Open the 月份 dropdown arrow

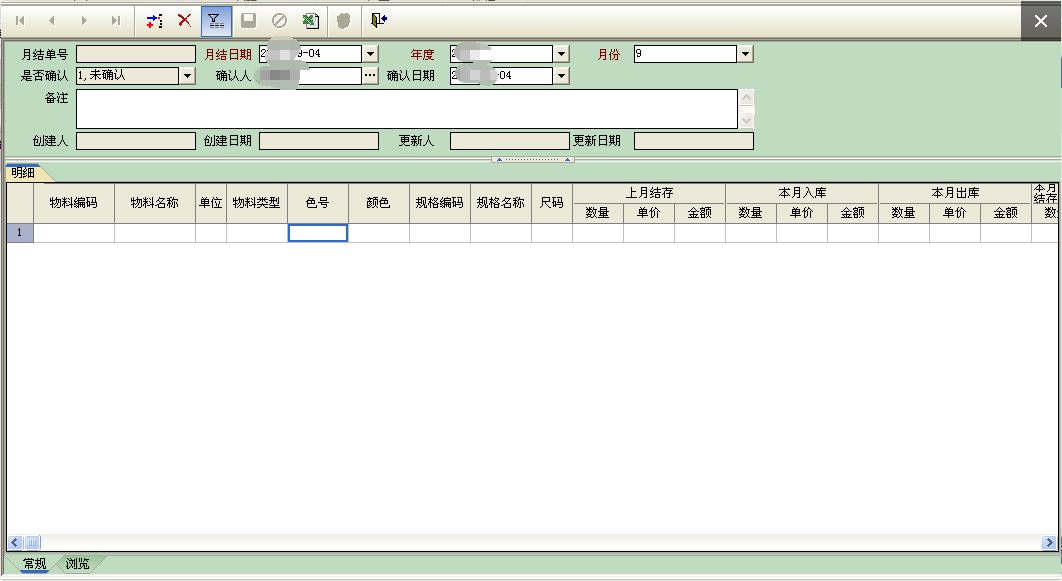pos(745,54)
